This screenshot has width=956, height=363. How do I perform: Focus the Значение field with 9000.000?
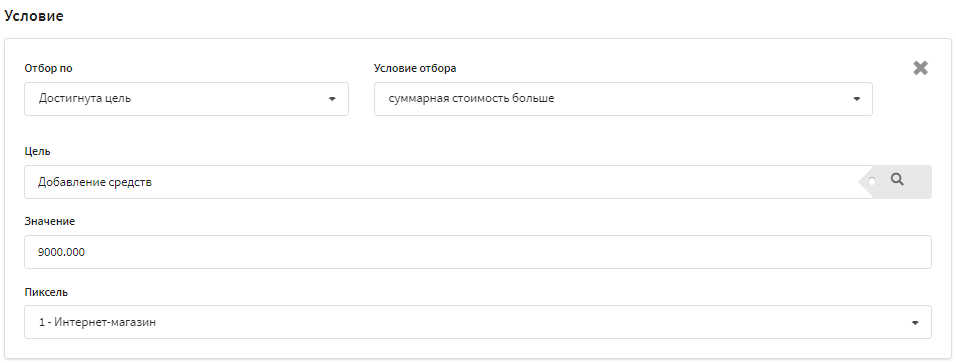tap(478, 252)
